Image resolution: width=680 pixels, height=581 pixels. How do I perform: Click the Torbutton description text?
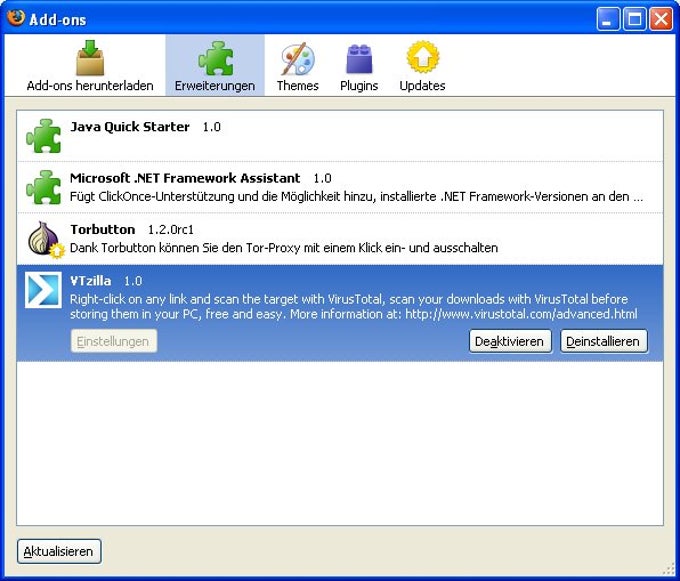point(284,248)
